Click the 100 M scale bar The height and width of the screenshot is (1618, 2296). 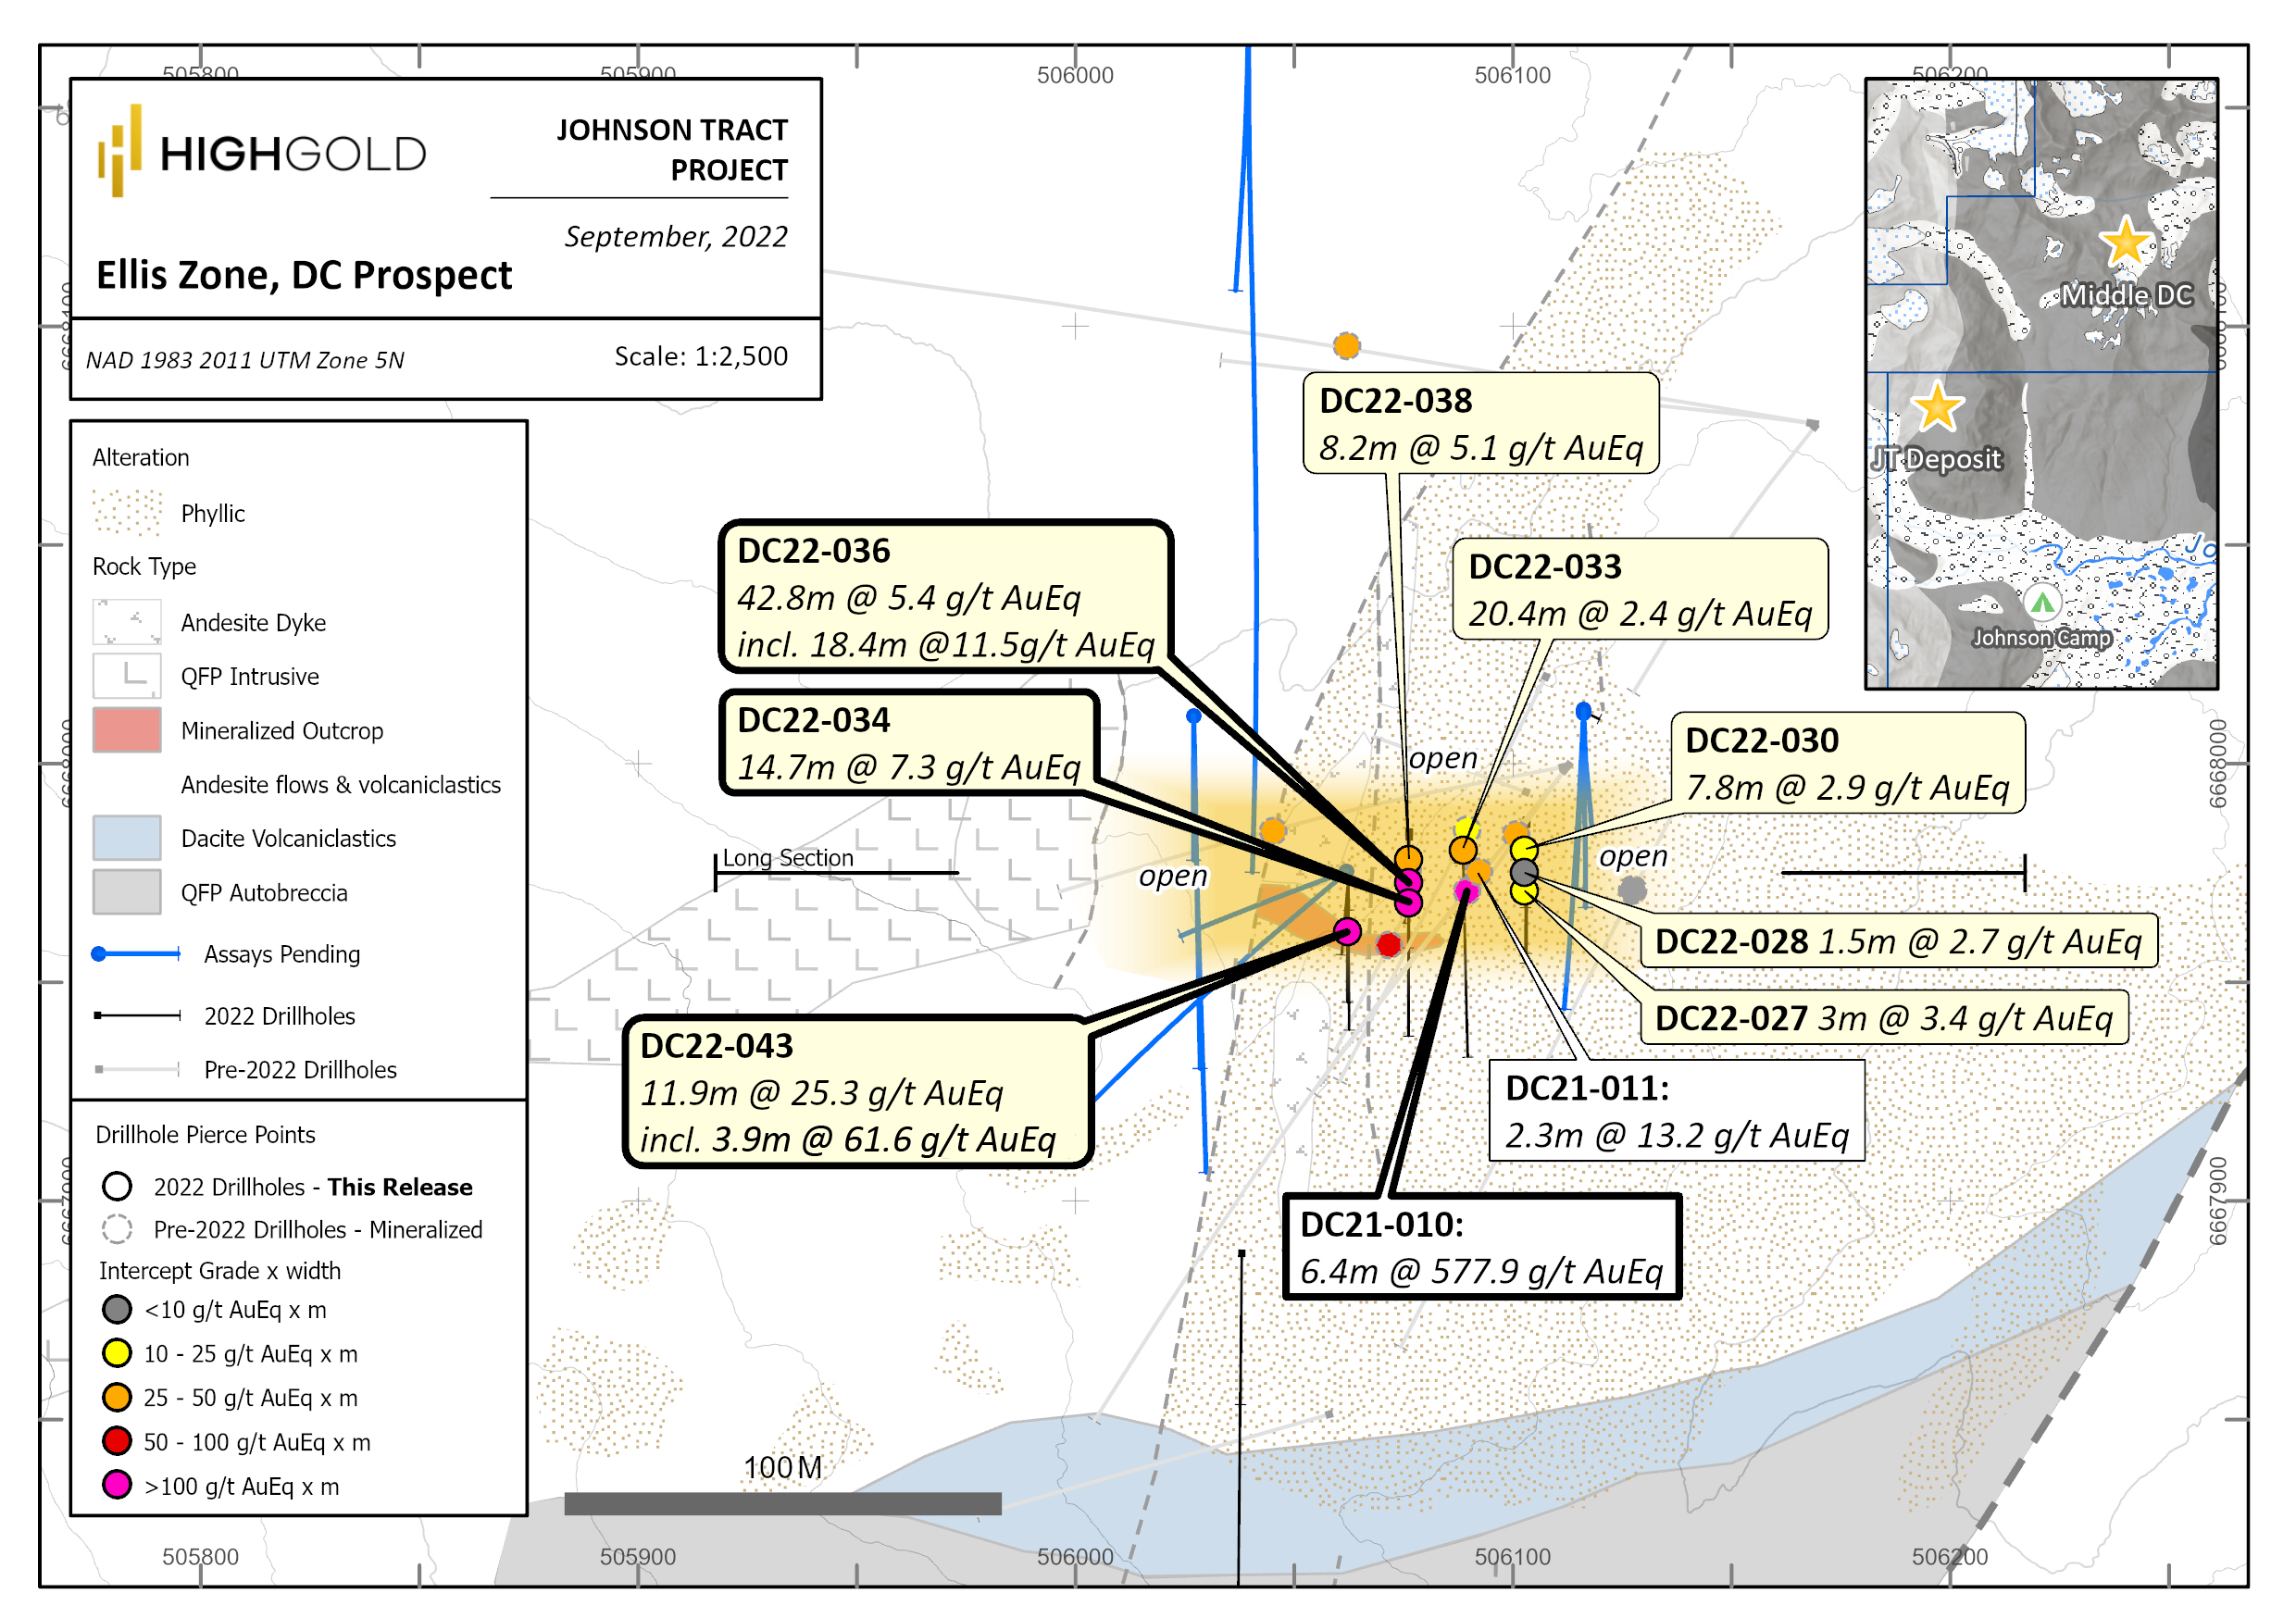click(782, 1504)
